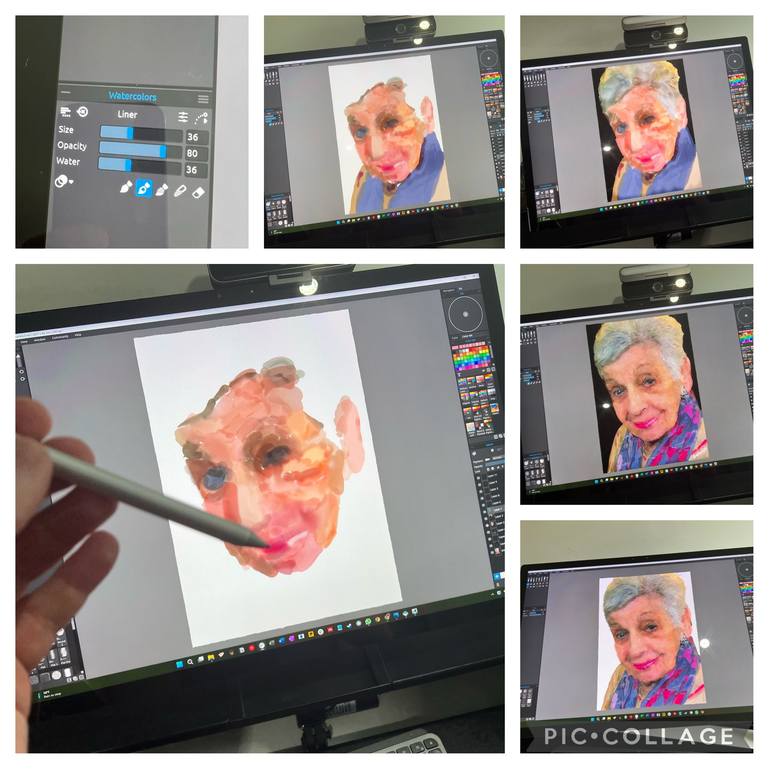The width and height of the screenshot is (770, 770).
Task: Select the Paint mode brush icon
Action: point(126,188)
